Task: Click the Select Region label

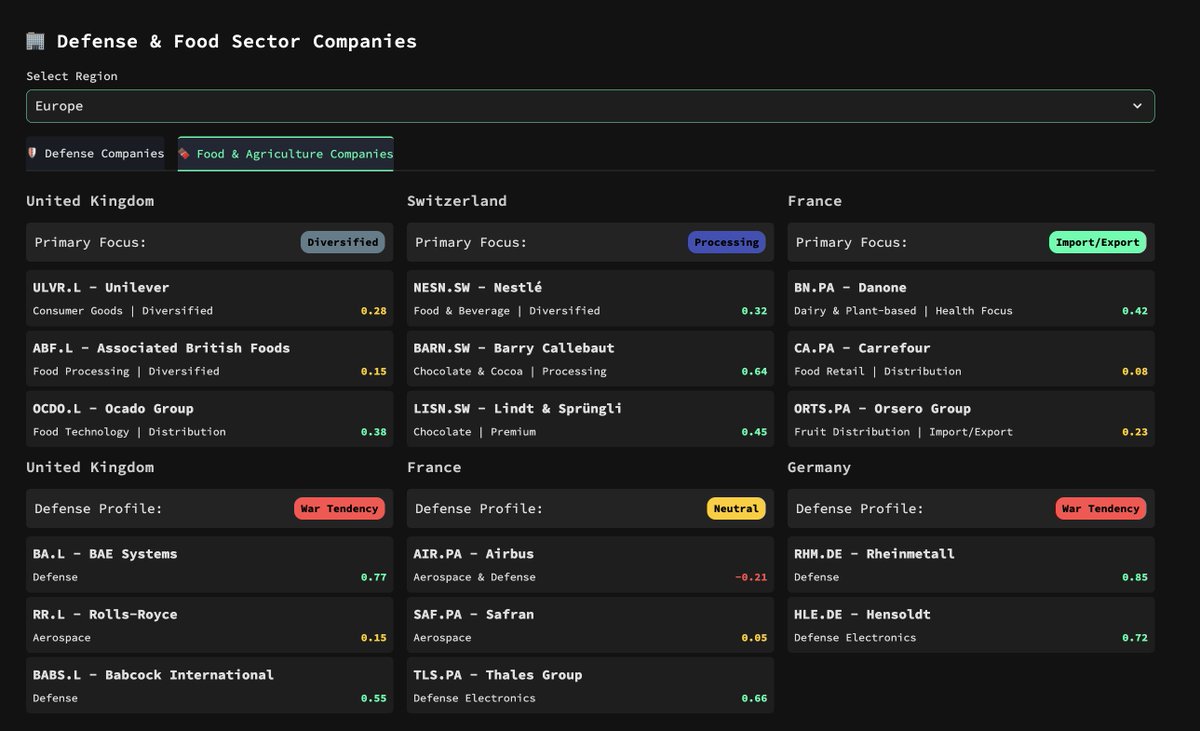Action: [72, 76]
